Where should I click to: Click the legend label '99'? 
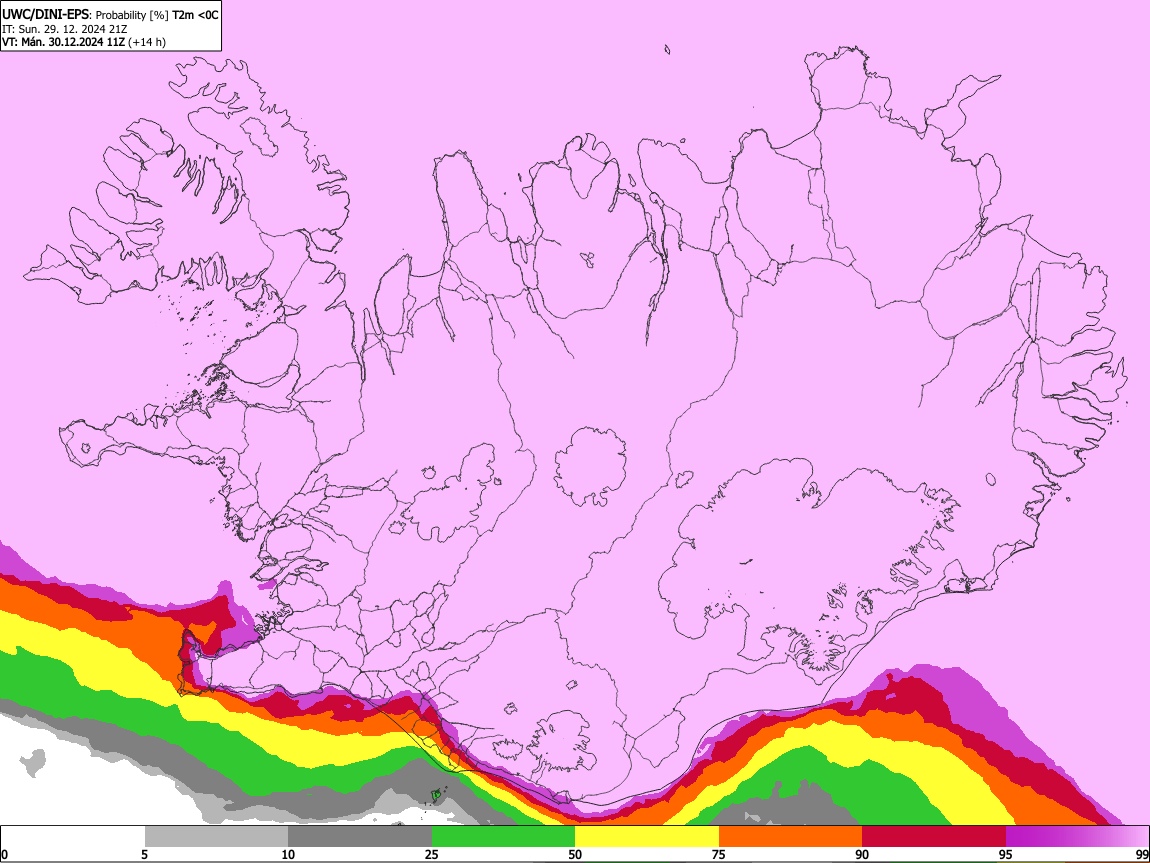click(x=1141, y=855)
